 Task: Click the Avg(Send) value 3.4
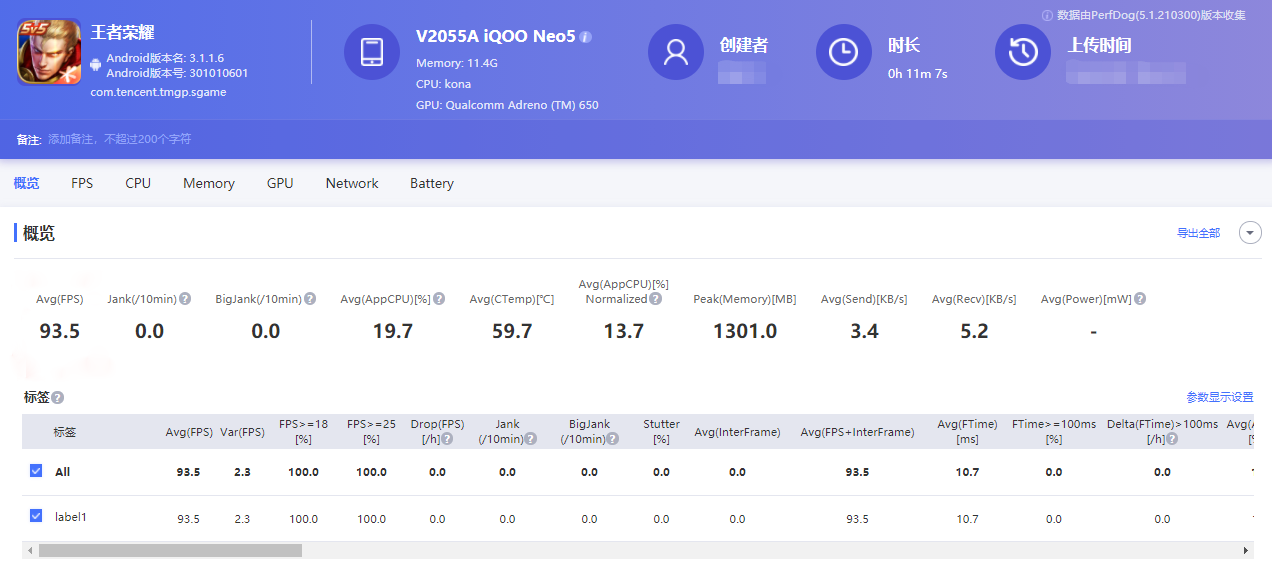864,331
